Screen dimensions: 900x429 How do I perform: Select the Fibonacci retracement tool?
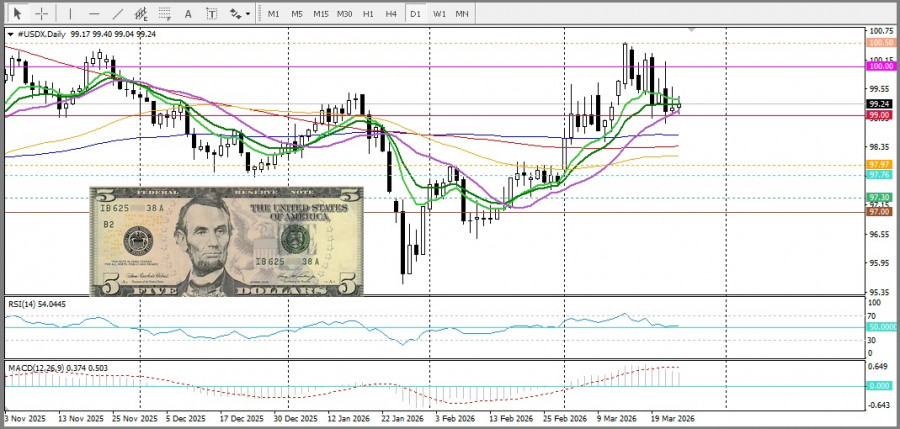pyautogui.click(x=165, y=14)
